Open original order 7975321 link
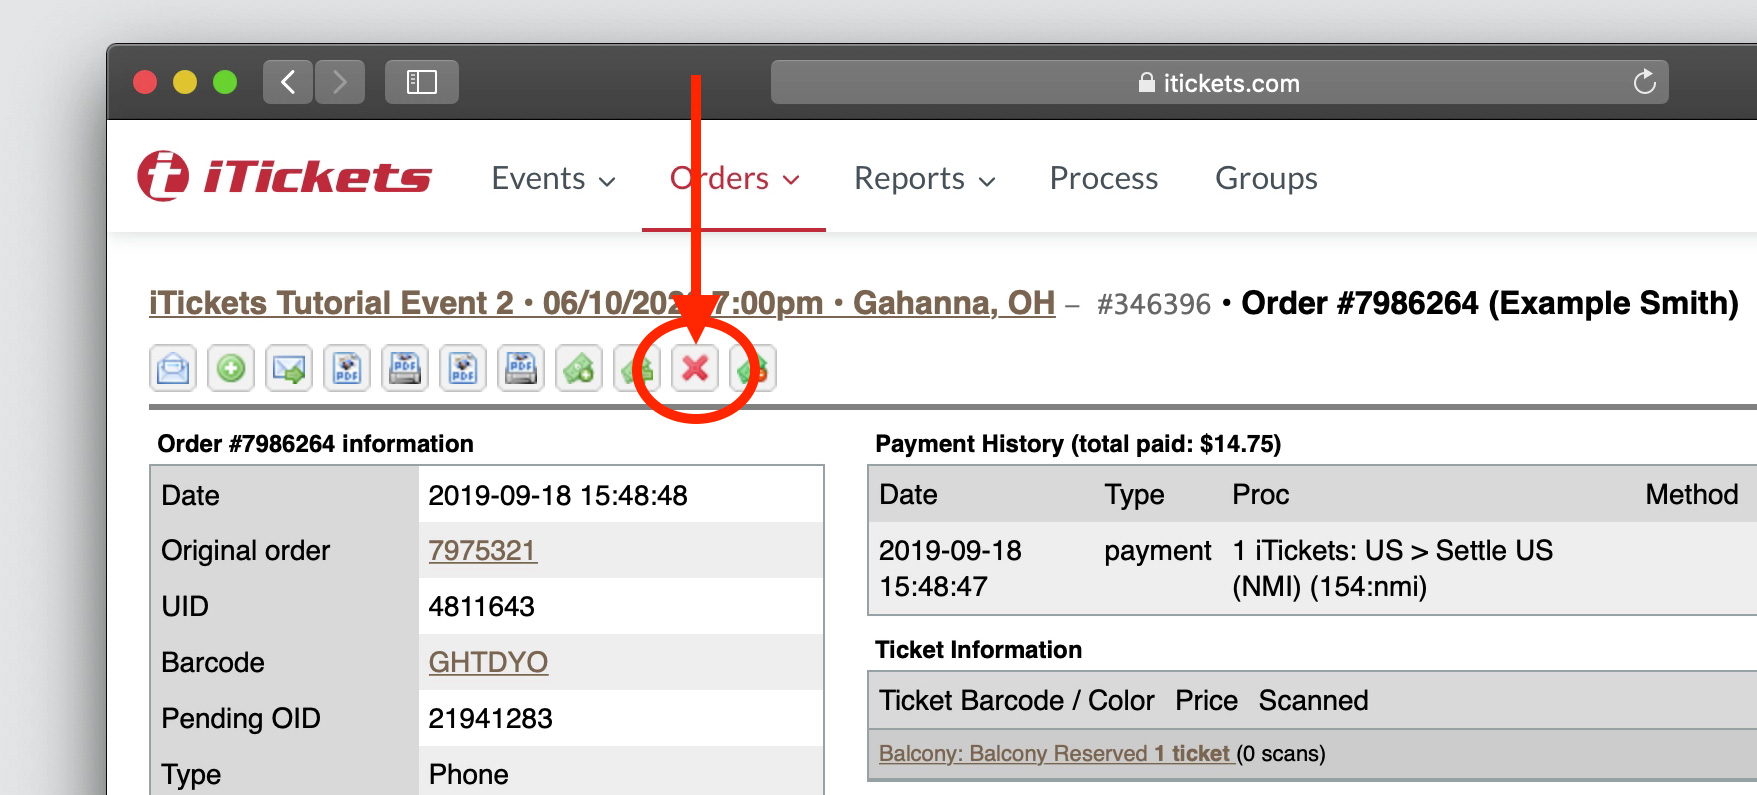The width and height of the screenshot is (1757, 795). point(482,551)
